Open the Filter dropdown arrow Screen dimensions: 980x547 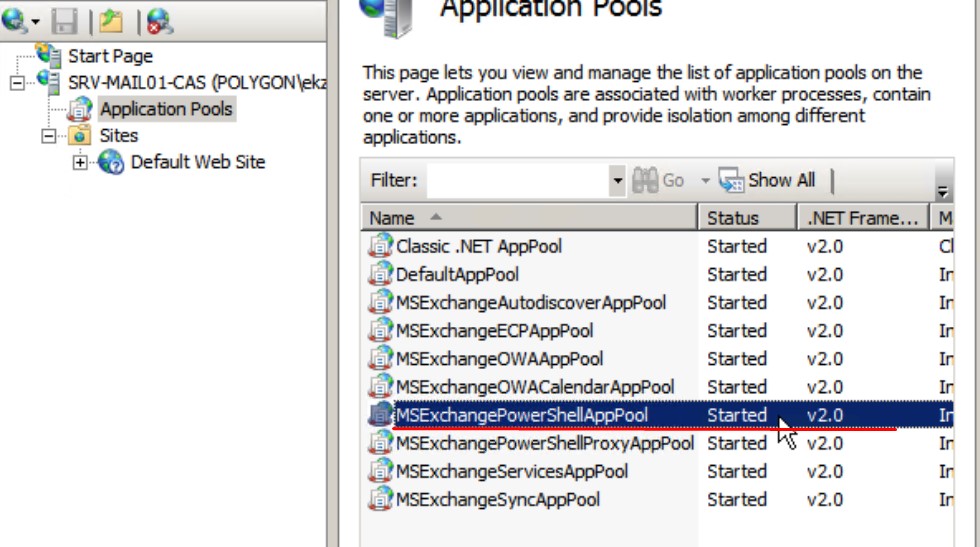pos(617,181)
